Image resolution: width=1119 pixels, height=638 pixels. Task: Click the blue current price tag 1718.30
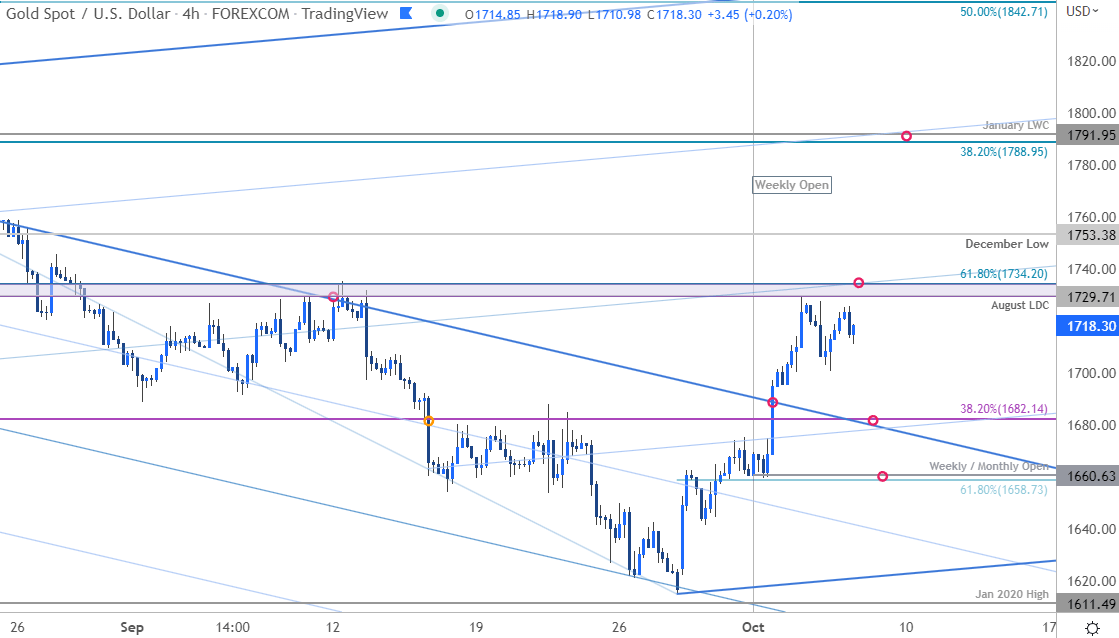click(x=1088, y=326)
